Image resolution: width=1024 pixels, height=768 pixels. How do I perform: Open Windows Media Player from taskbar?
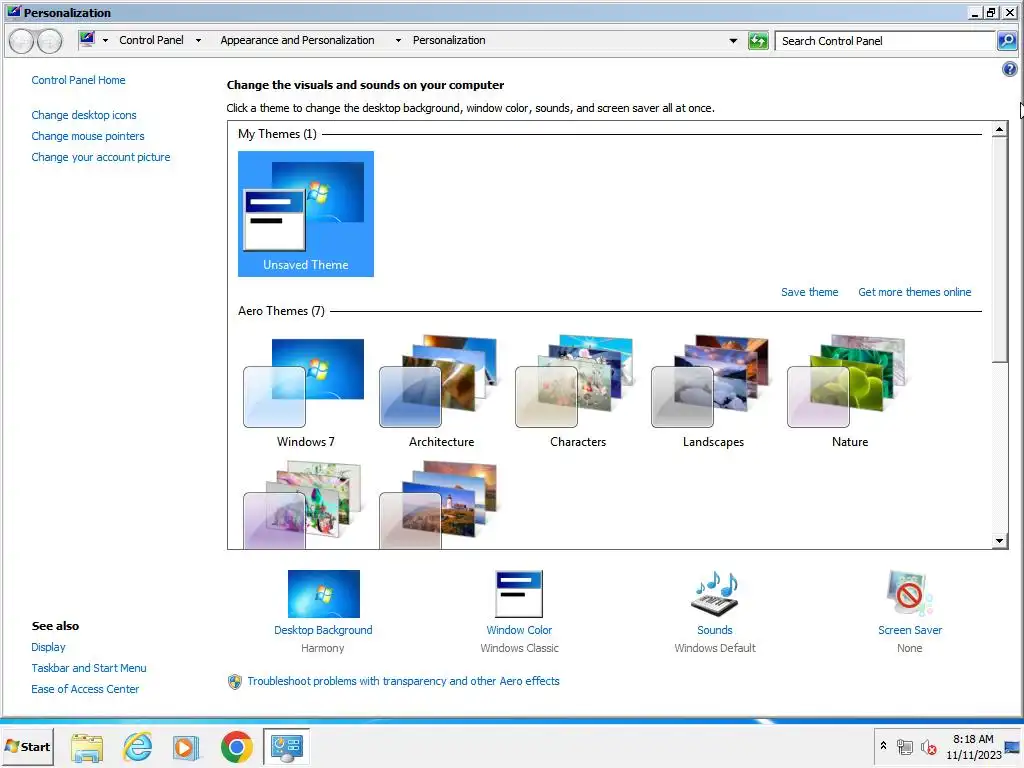pyautogui.click(x=187, y=746)
